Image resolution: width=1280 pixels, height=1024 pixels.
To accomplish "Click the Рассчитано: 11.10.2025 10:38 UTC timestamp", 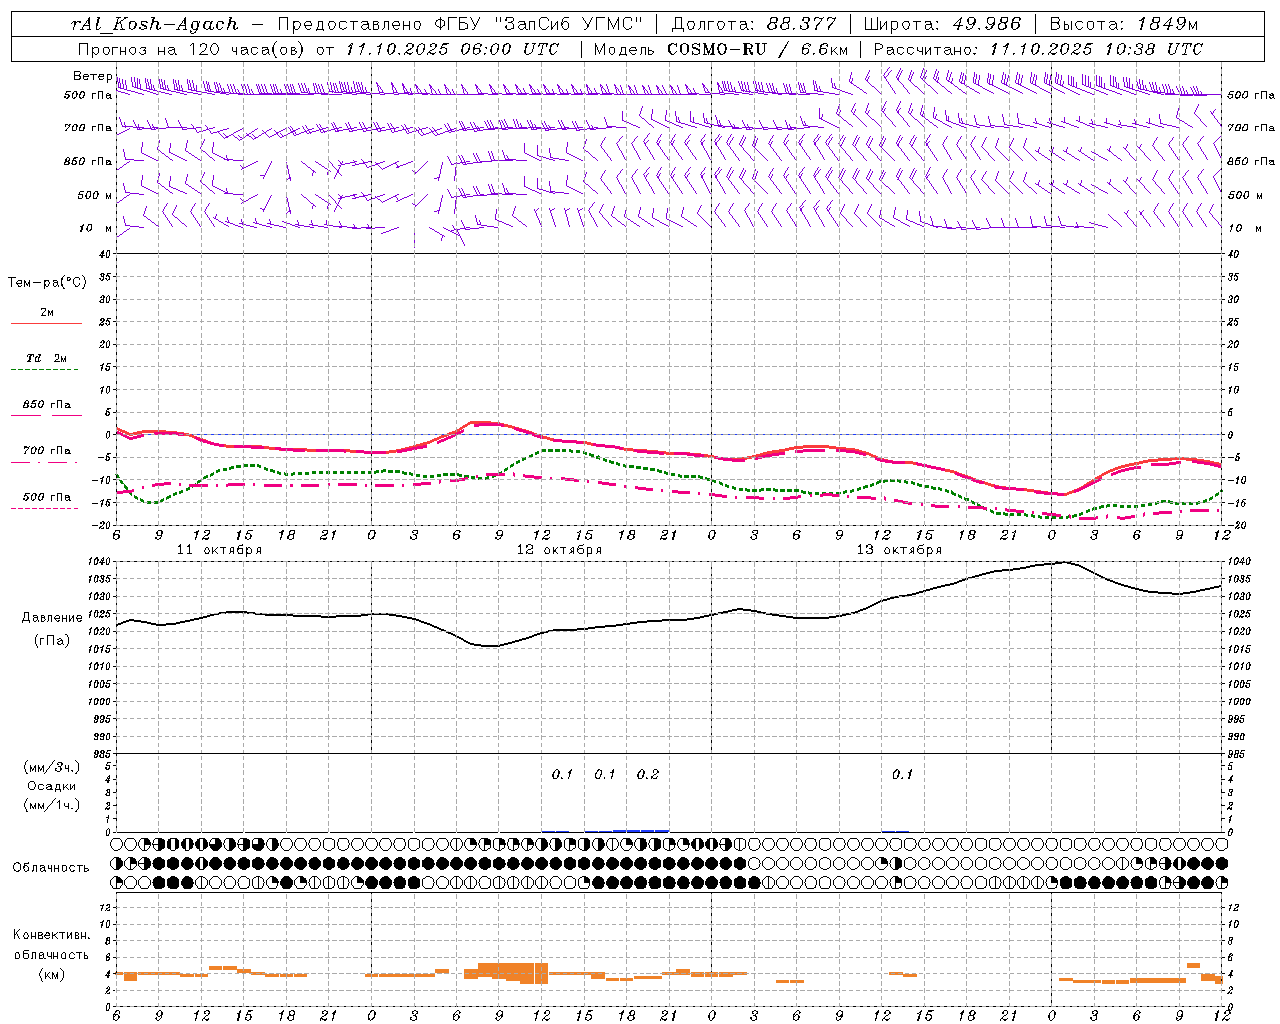I will tap(1038, 49).
